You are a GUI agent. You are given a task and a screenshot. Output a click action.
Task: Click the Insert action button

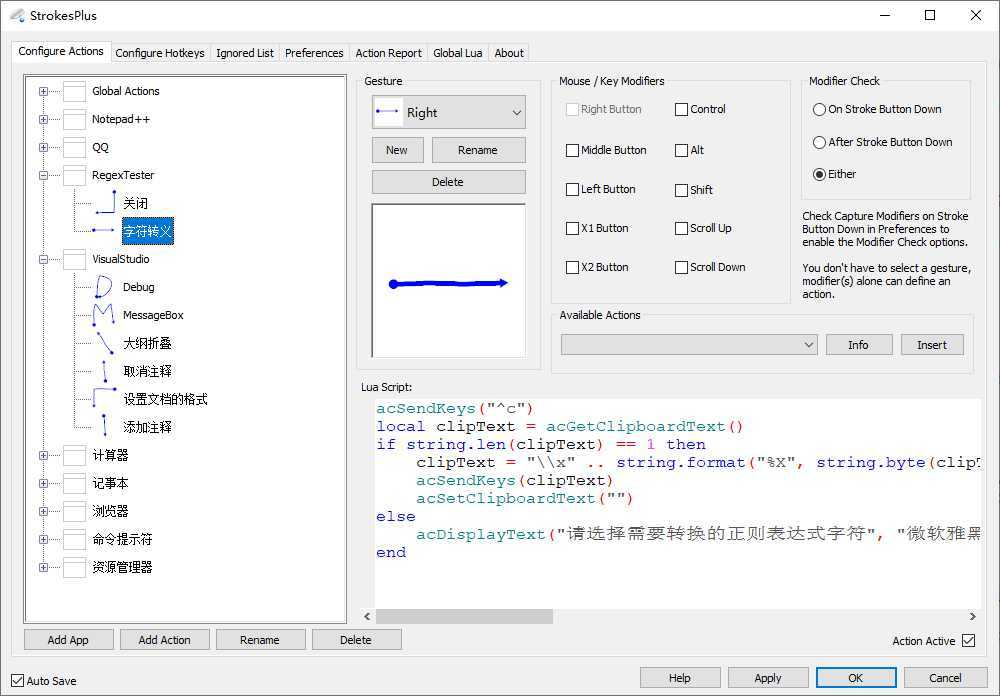point(932,344)
